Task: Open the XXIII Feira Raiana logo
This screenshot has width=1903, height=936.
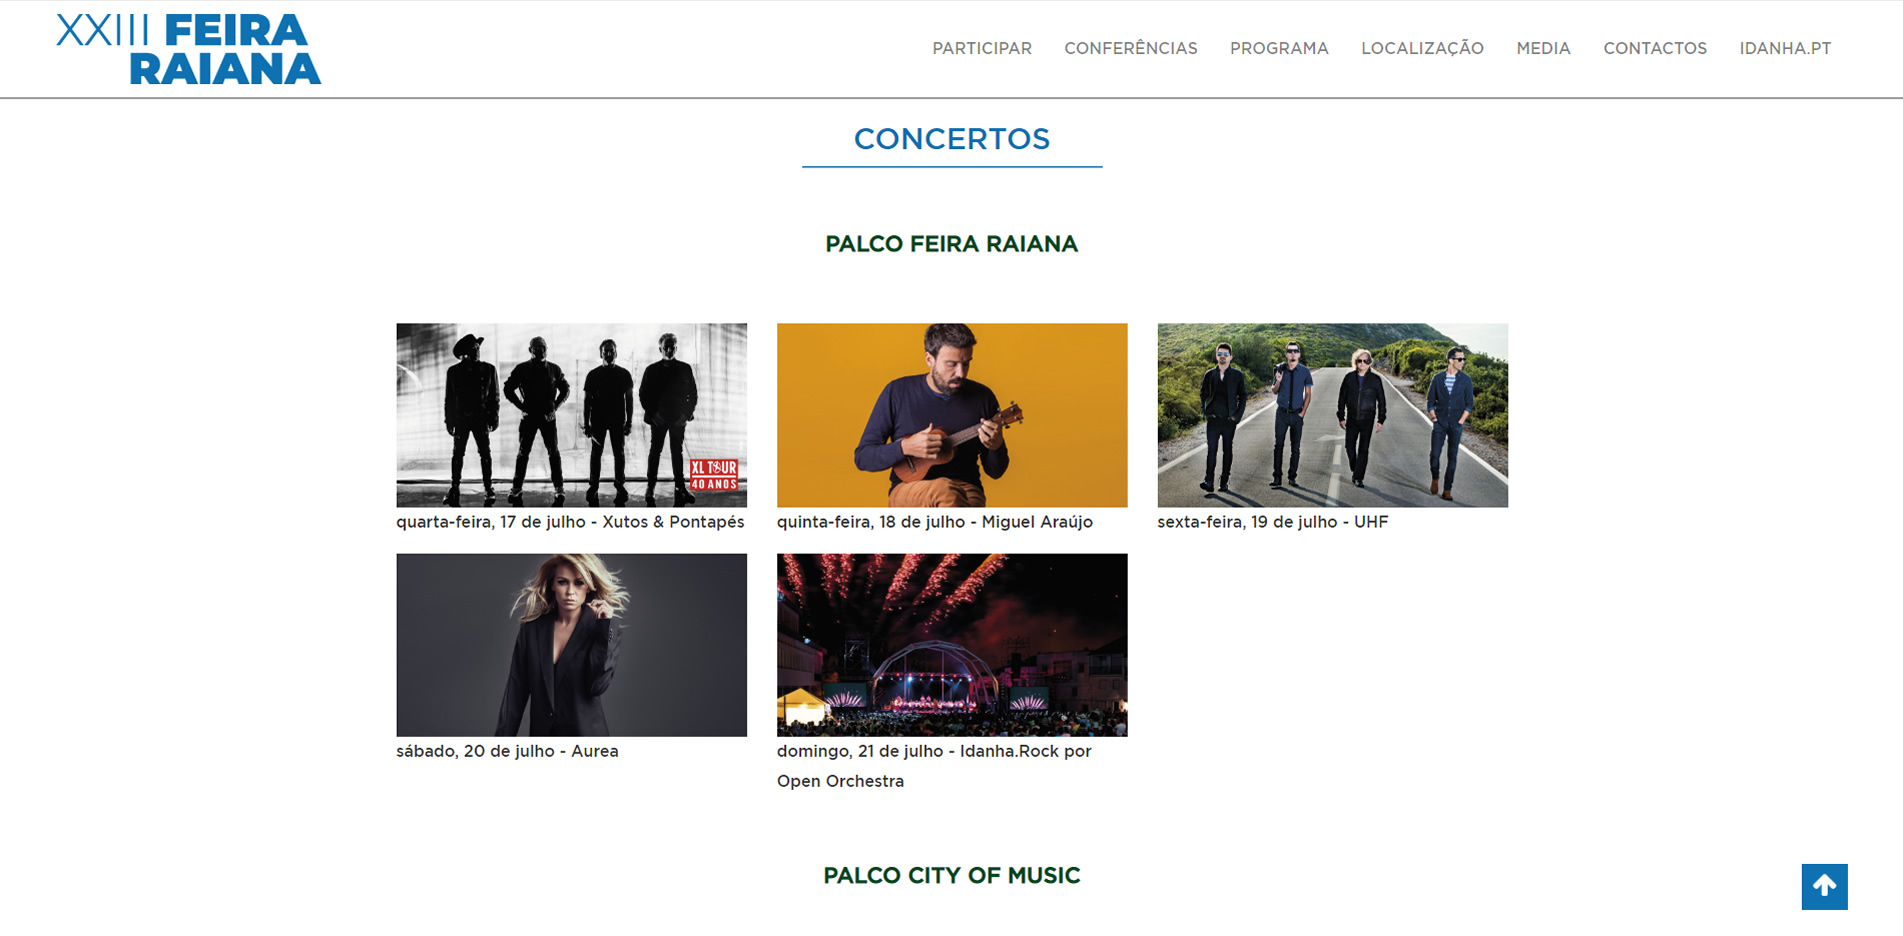Action: (189, 49)
